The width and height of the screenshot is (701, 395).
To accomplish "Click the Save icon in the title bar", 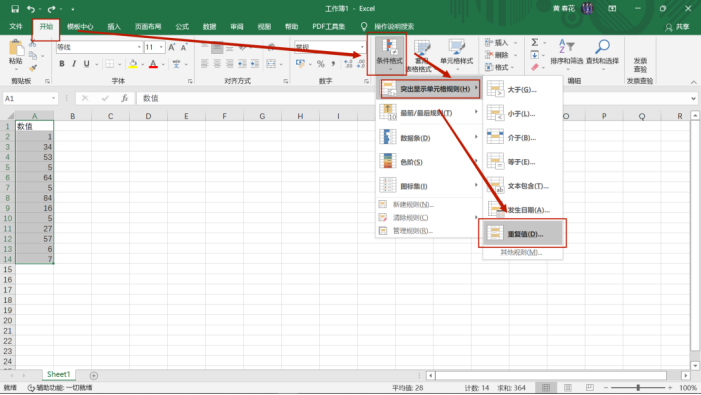I will pyautogui.click(x=15, y=8).
